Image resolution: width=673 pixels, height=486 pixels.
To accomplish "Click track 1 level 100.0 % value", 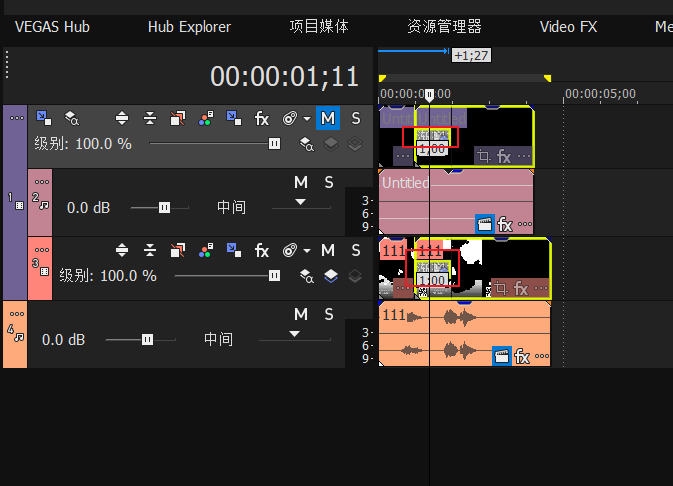I will [103, 144].
